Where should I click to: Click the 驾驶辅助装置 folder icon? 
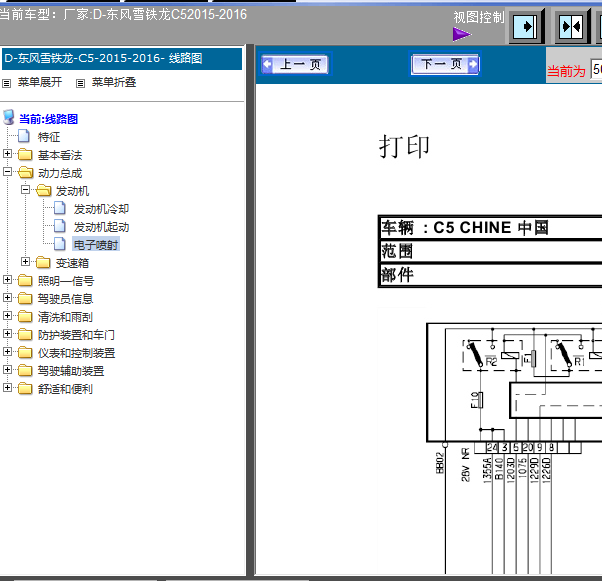click(x=25, y=370)
